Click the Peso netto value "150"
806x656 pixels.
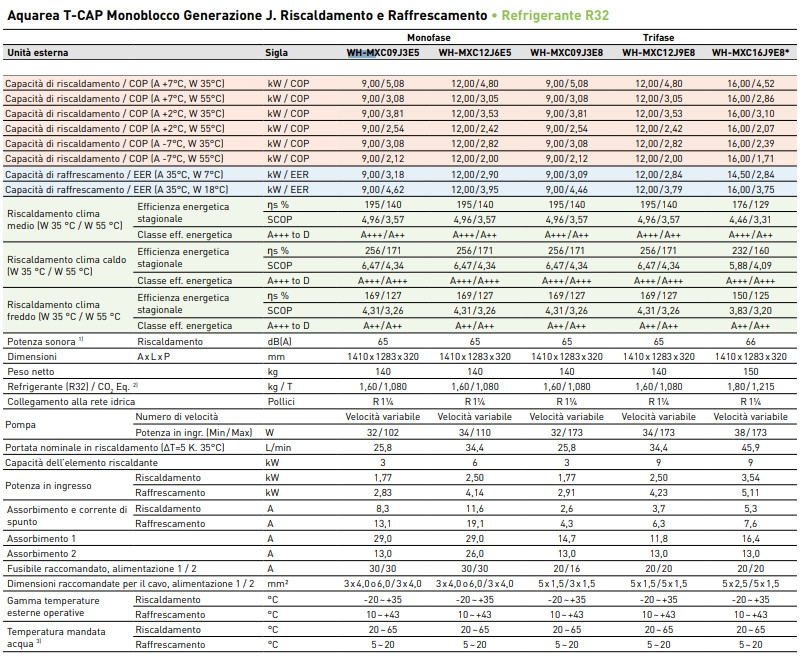coord(750,371)
